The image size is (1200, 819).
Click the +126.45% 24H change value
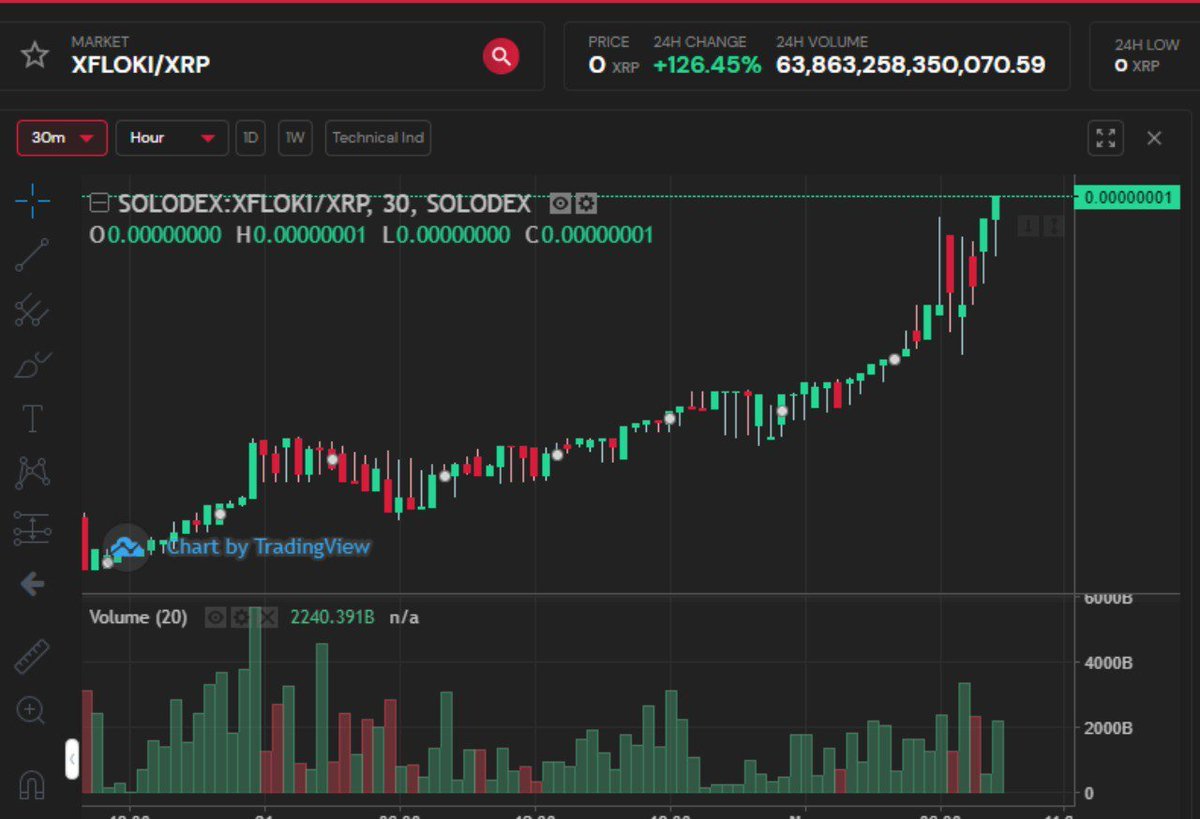tap(707, 65)
